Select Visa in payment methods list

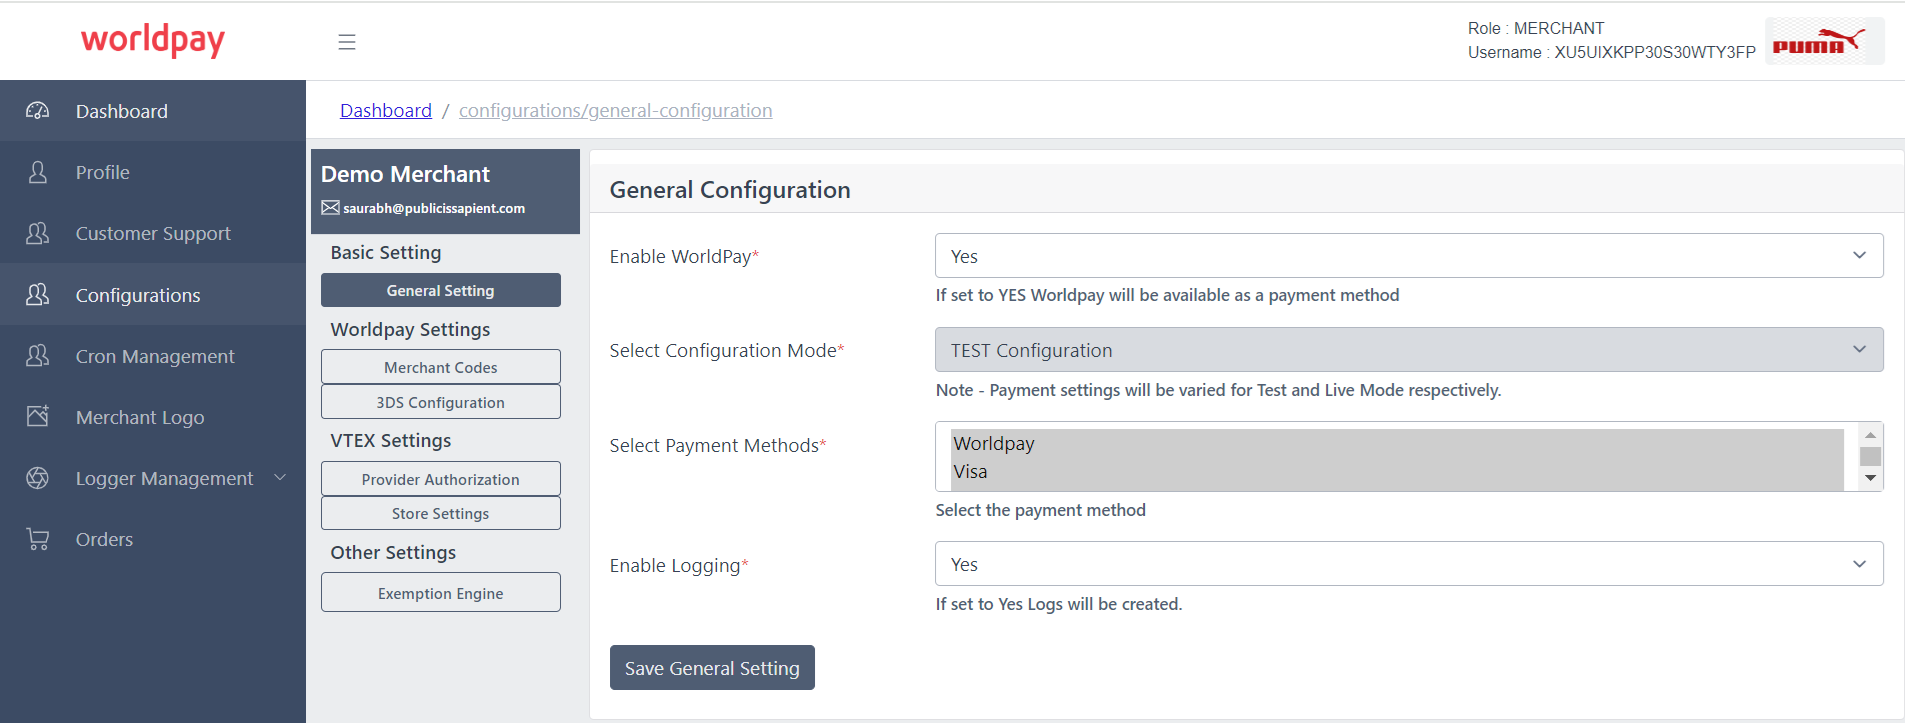pos(970,472)
